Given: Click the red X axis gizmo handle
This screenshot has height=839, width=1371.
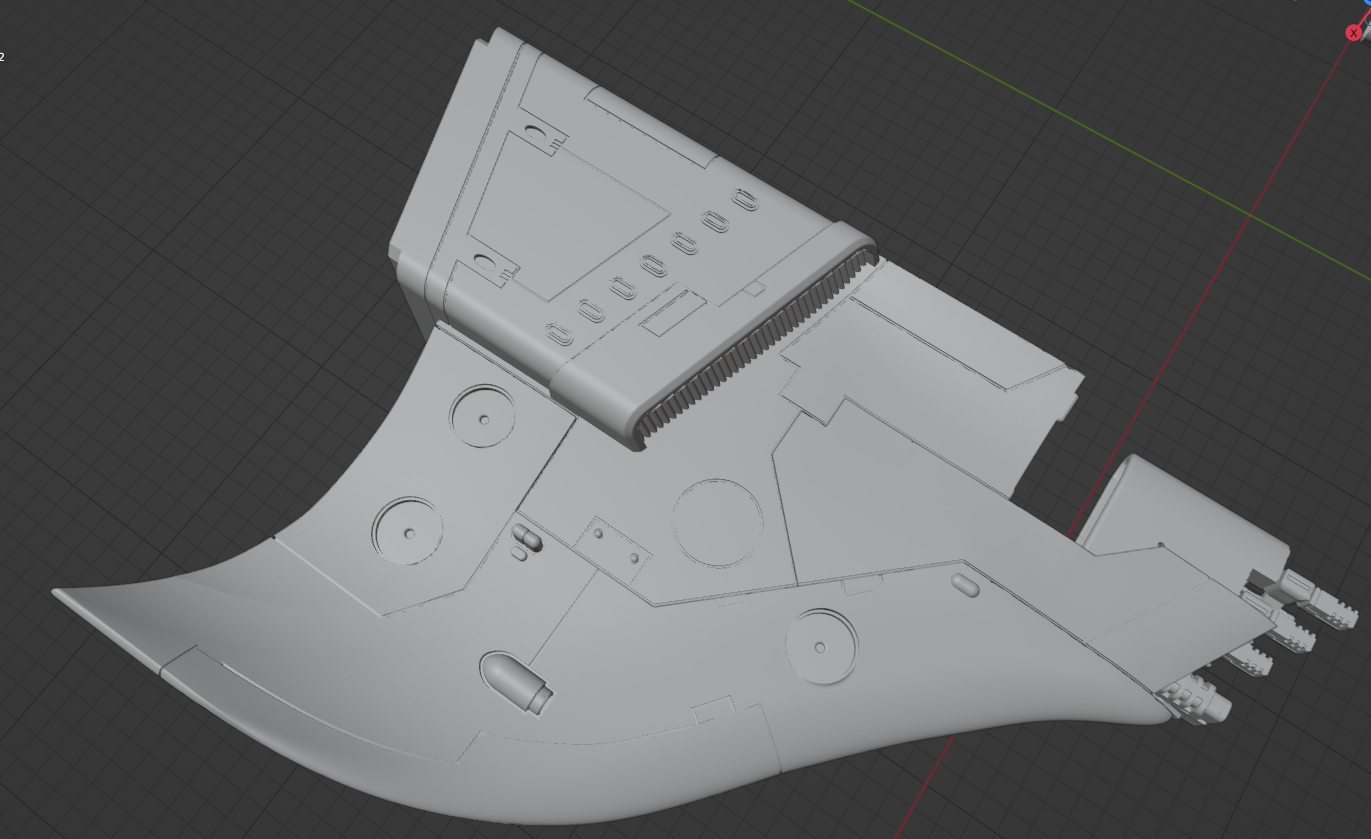Looking at the screenshot, I should [1354, 33].
